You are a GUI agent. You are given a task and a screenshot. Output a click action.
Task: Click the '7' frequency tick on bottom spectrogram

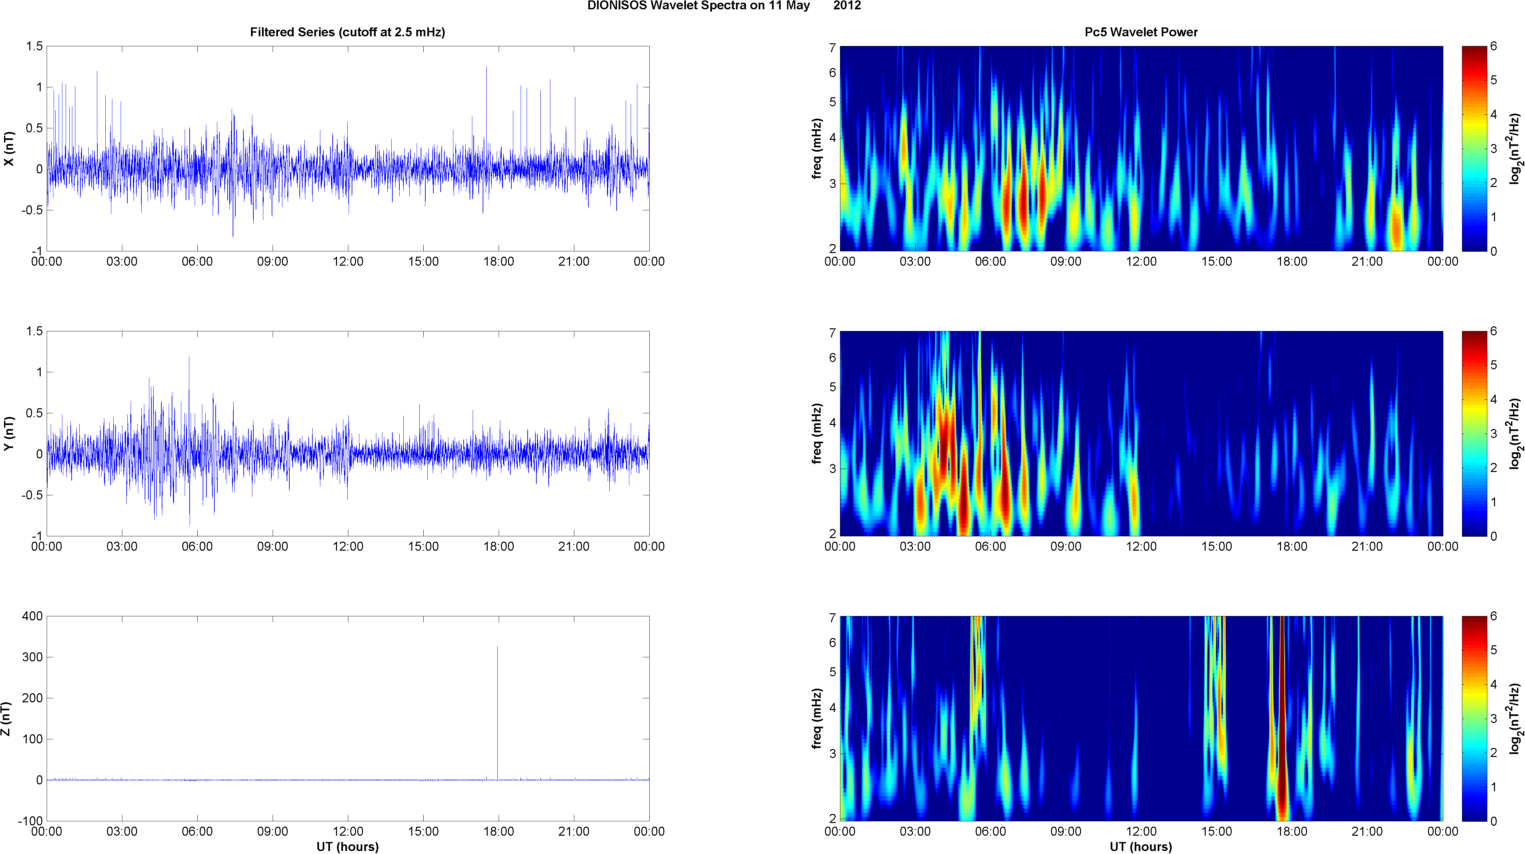coord(832,617)
